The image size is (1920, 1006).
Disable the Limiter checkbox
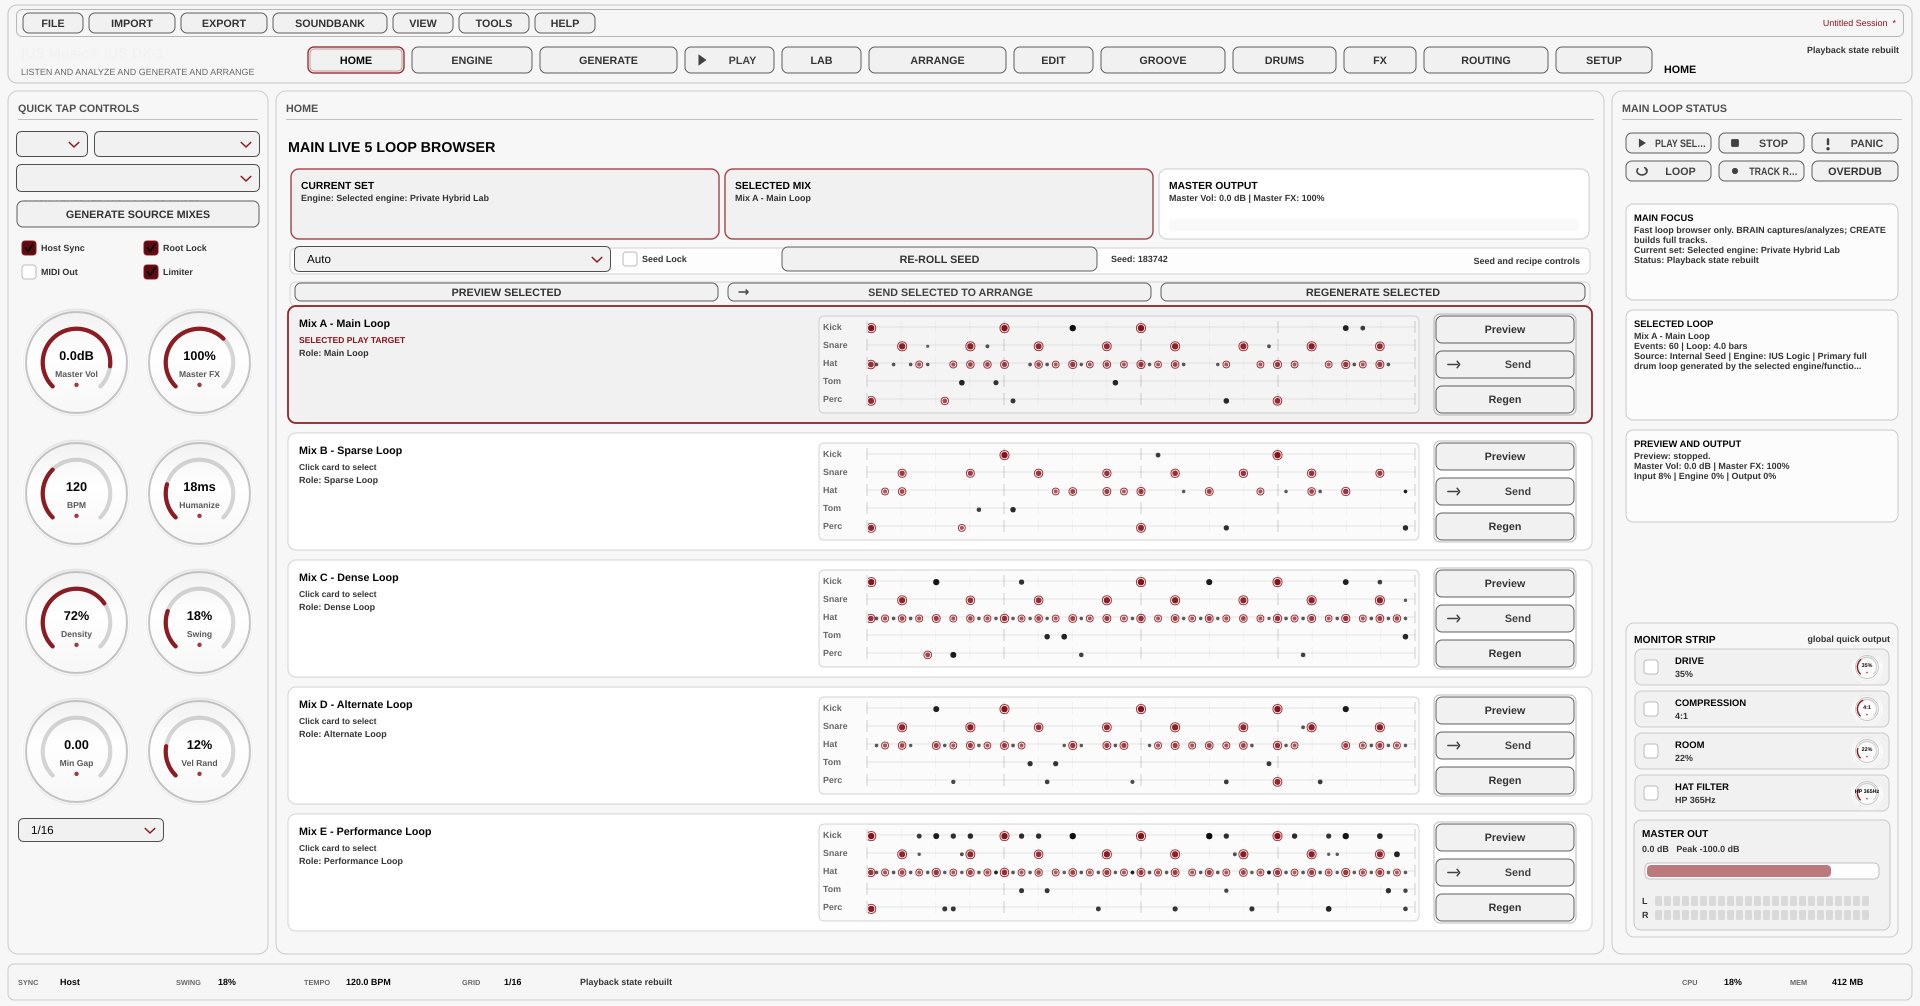[x=151, y=272]
